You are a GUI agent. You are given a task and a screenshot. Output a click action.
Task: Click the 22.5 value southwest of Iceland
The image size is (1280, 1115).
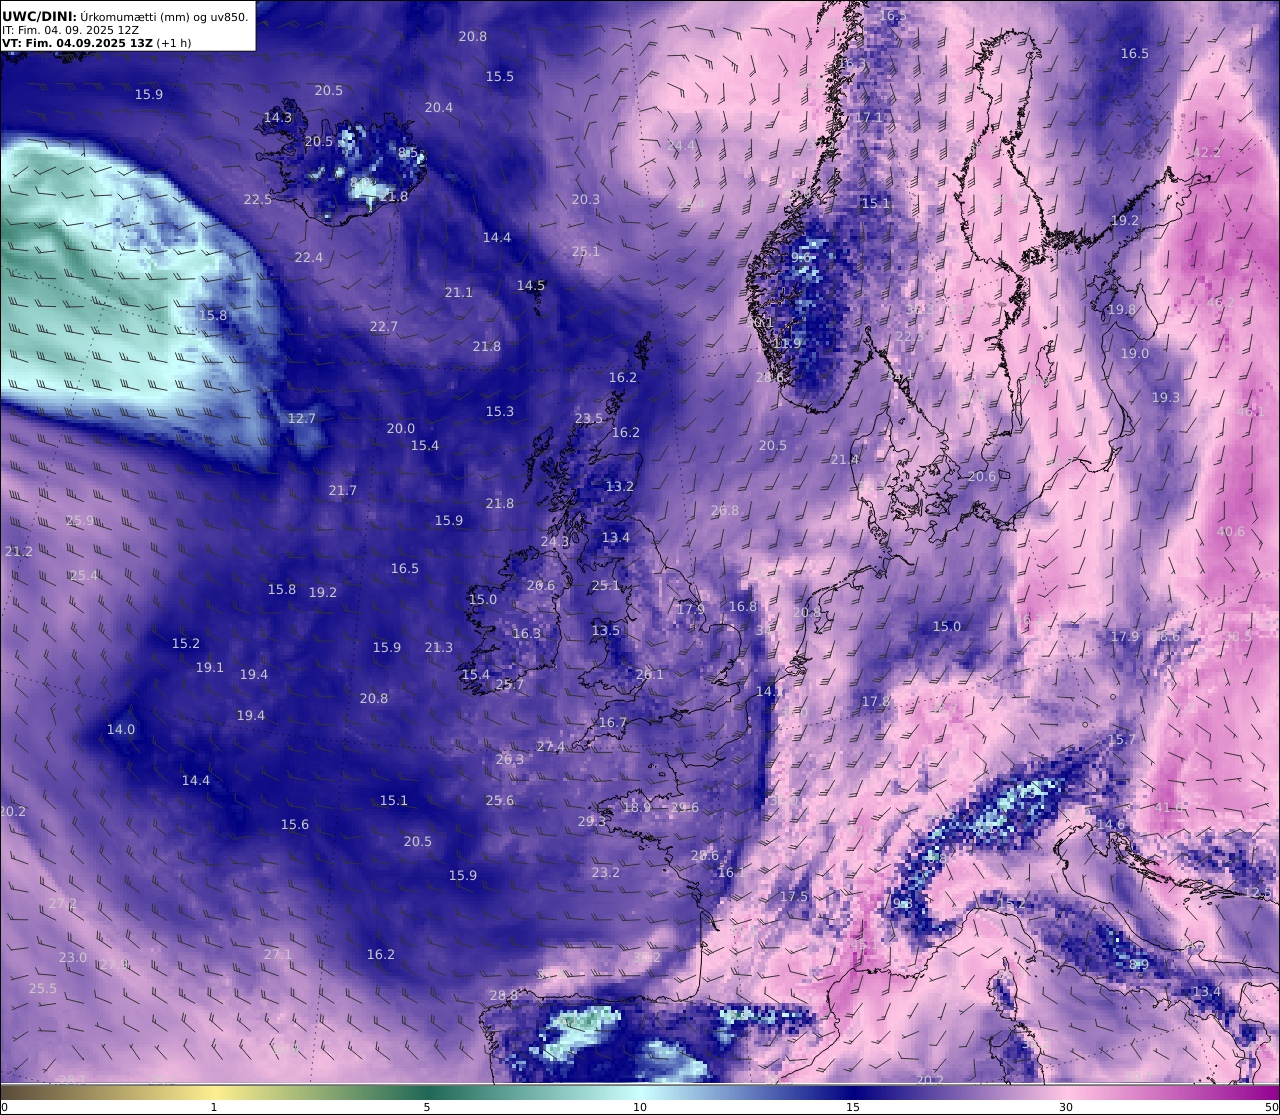point(258,199)
